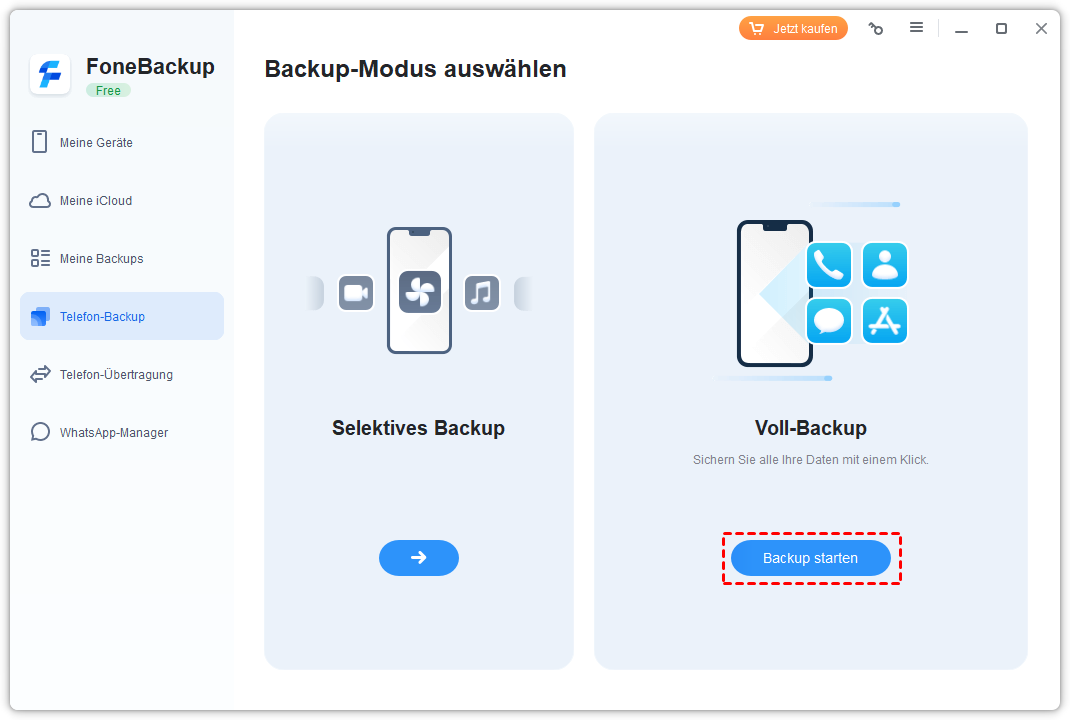The height and width of the screenshot is (720, 1070).
Task: Open WhatsApp-Manager from sidebar
Action: click(x=113, y=433)
